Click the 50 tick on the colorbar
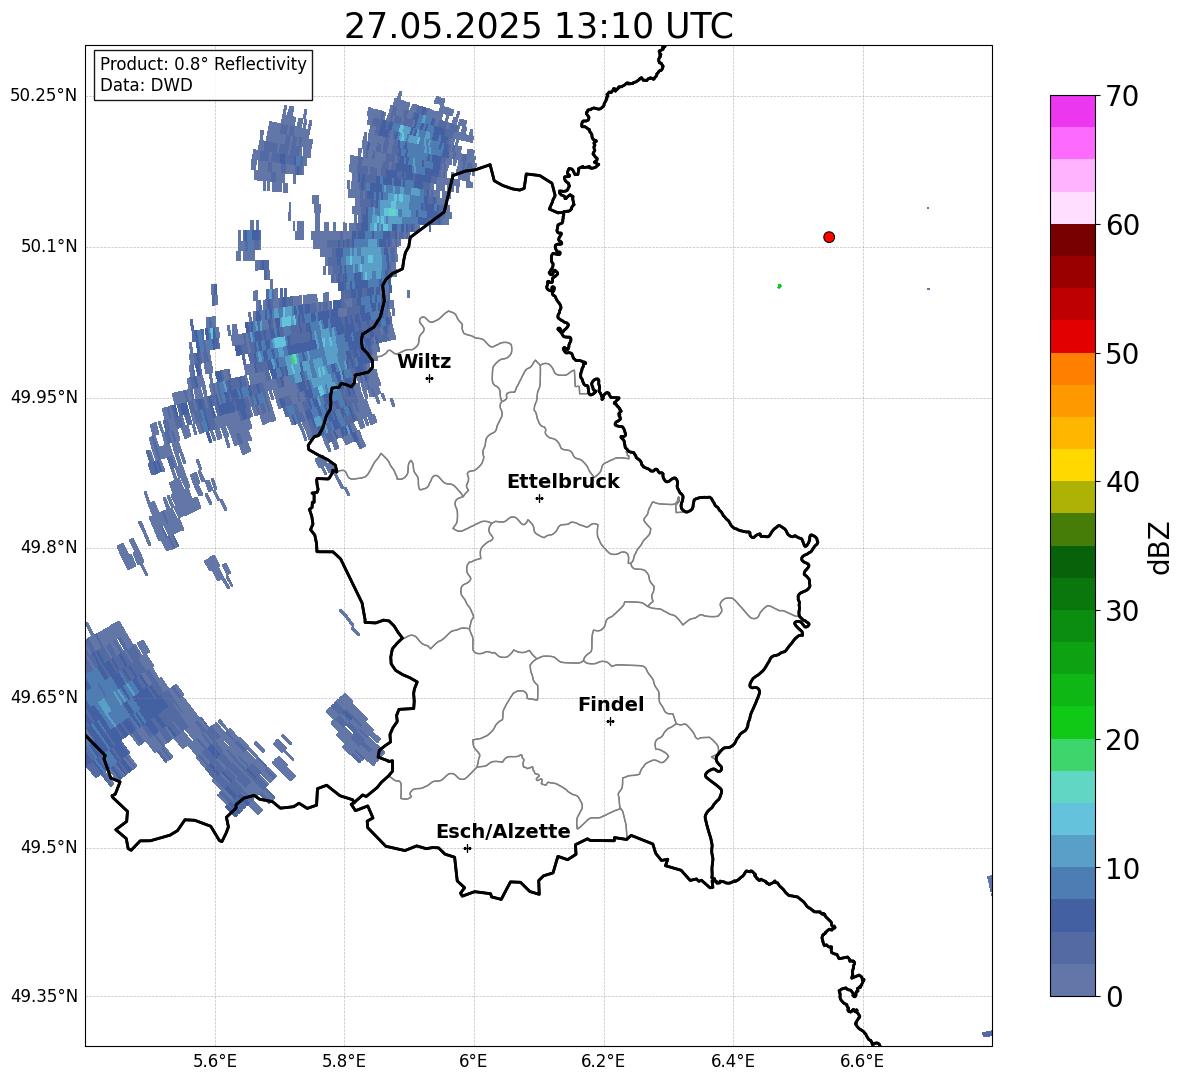This screenshot has width=1184, height=1081. click(1123, 353)
